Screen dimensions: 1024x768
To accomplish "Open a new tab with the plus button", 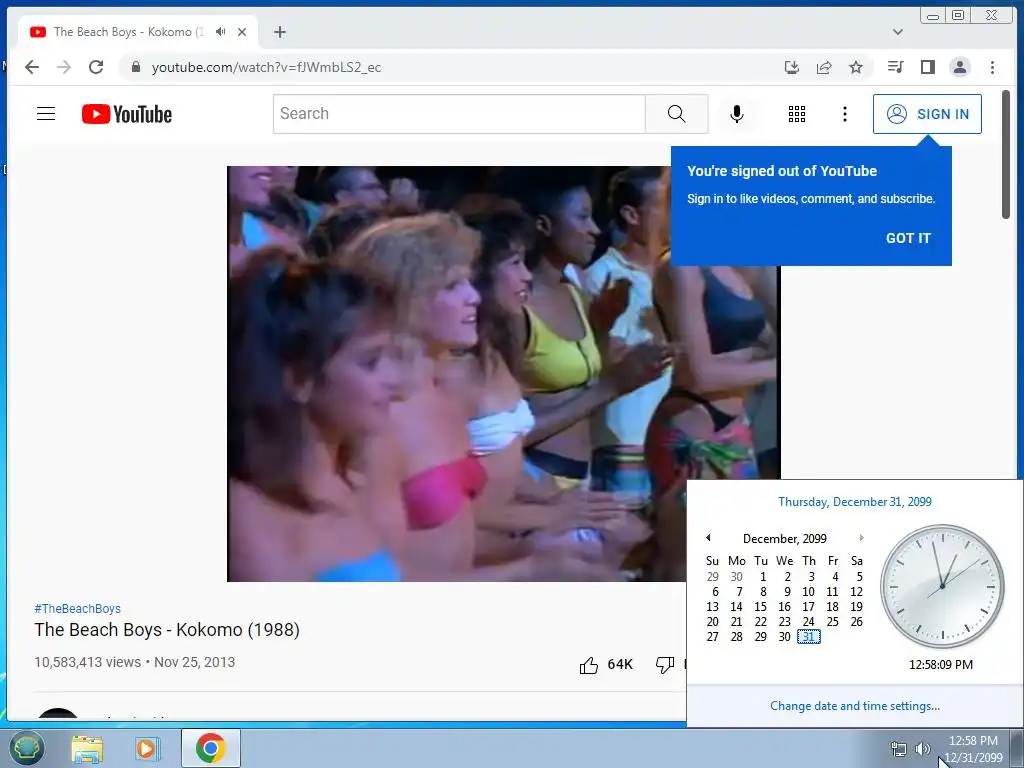I will click(280, 31).
